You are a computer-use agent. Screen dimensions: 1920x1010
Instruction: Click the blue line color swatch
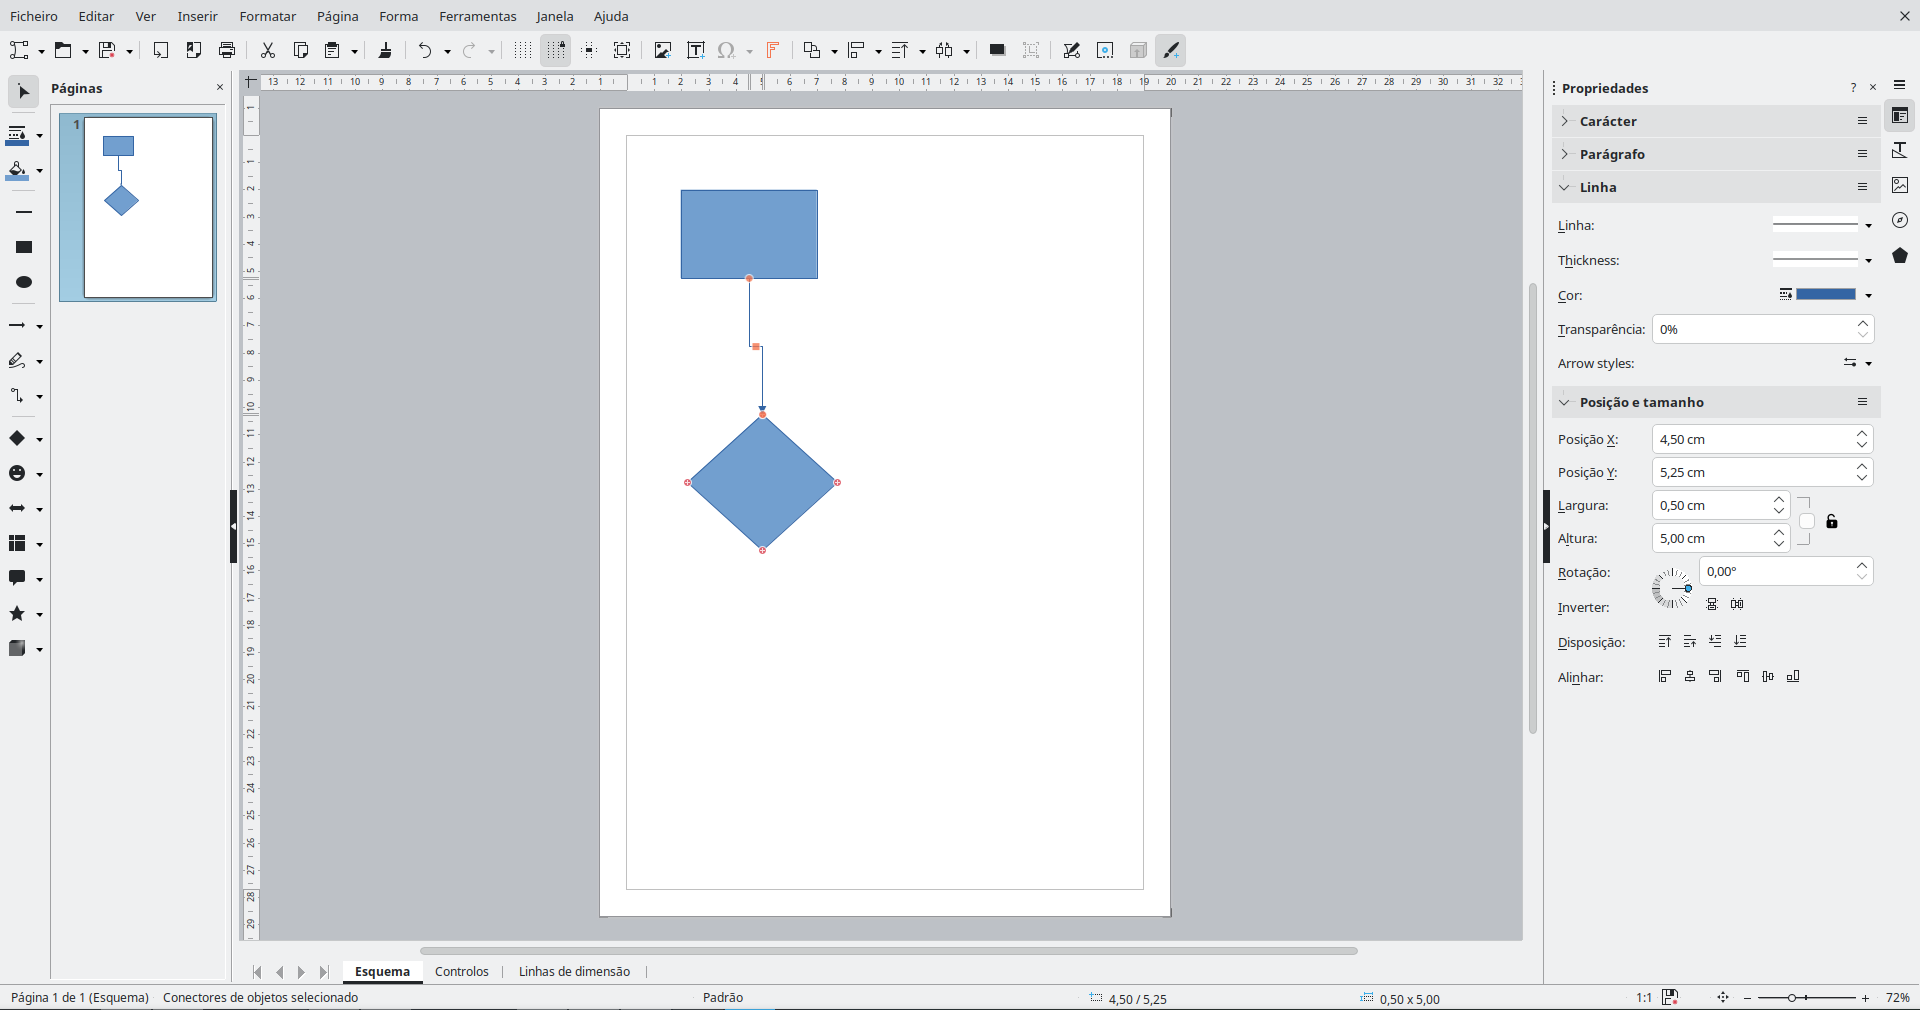pyautogui.click(x=1826, y=294)
